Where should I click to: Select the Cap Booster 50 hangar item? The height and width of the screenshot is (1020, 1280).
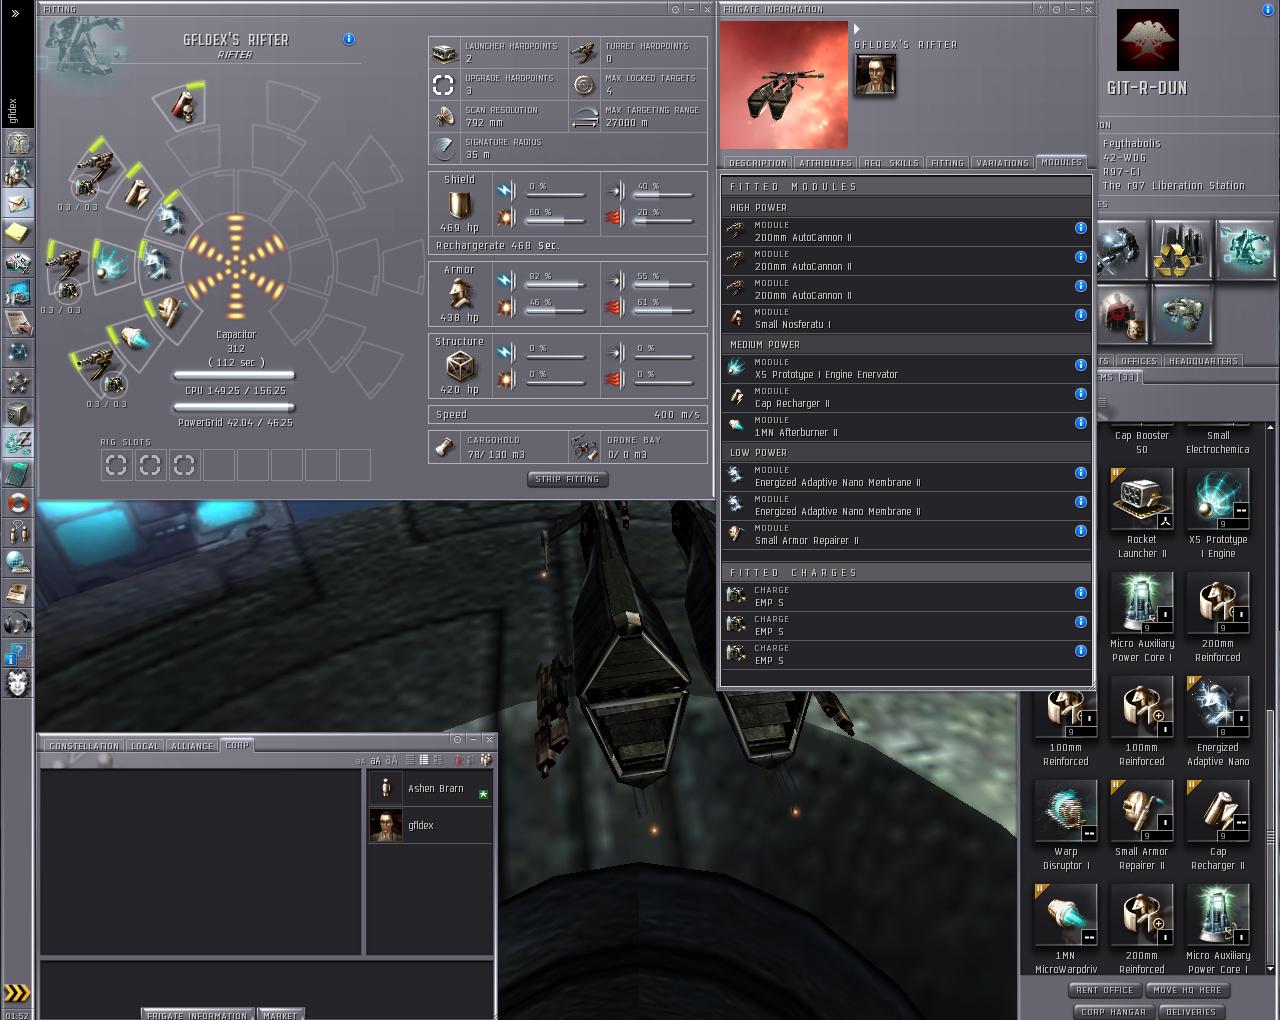tap(1141, 441)
